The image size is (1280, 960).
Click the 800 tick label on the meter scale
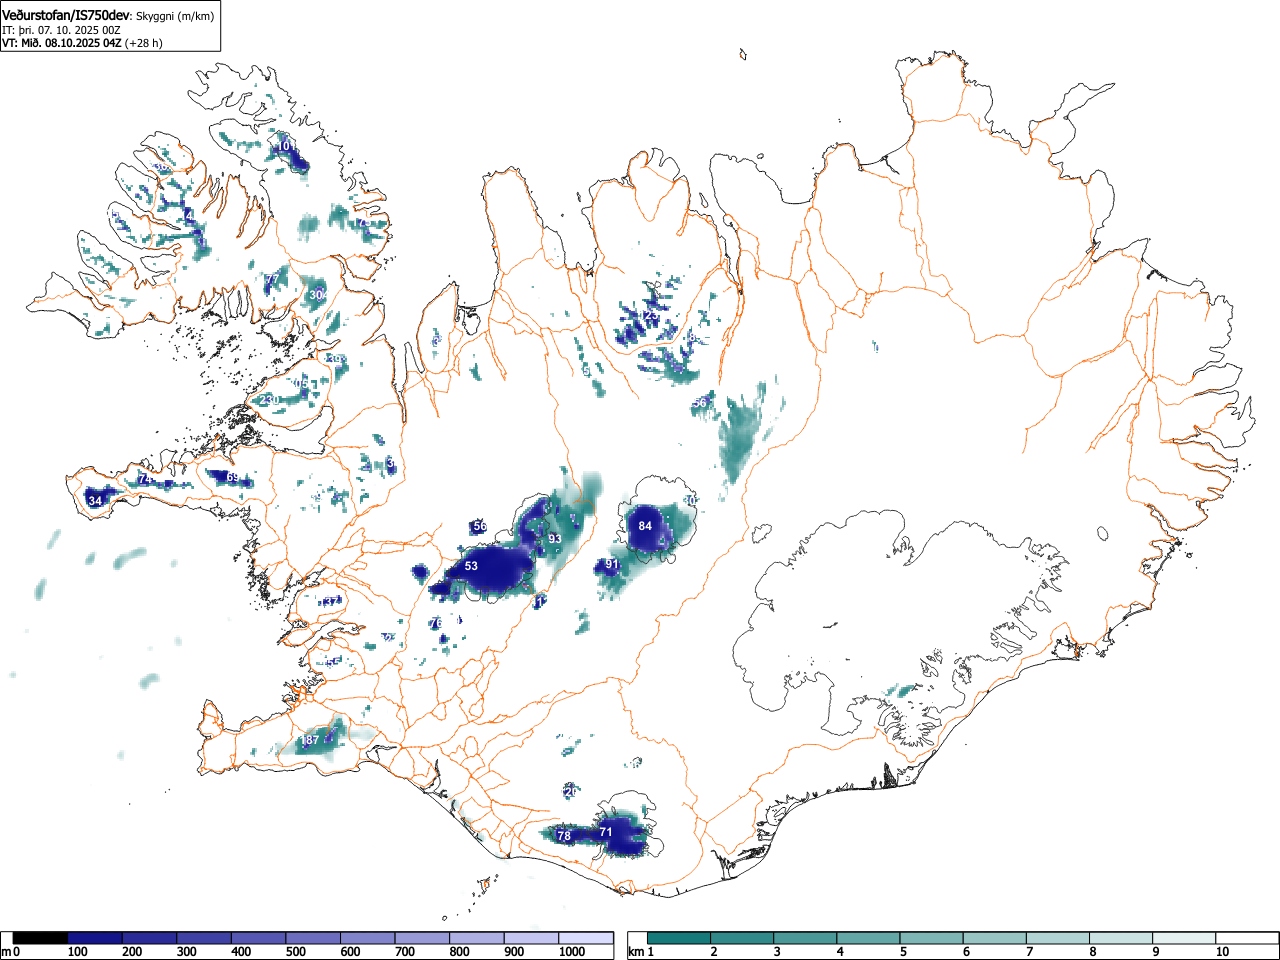click(459, 952)
